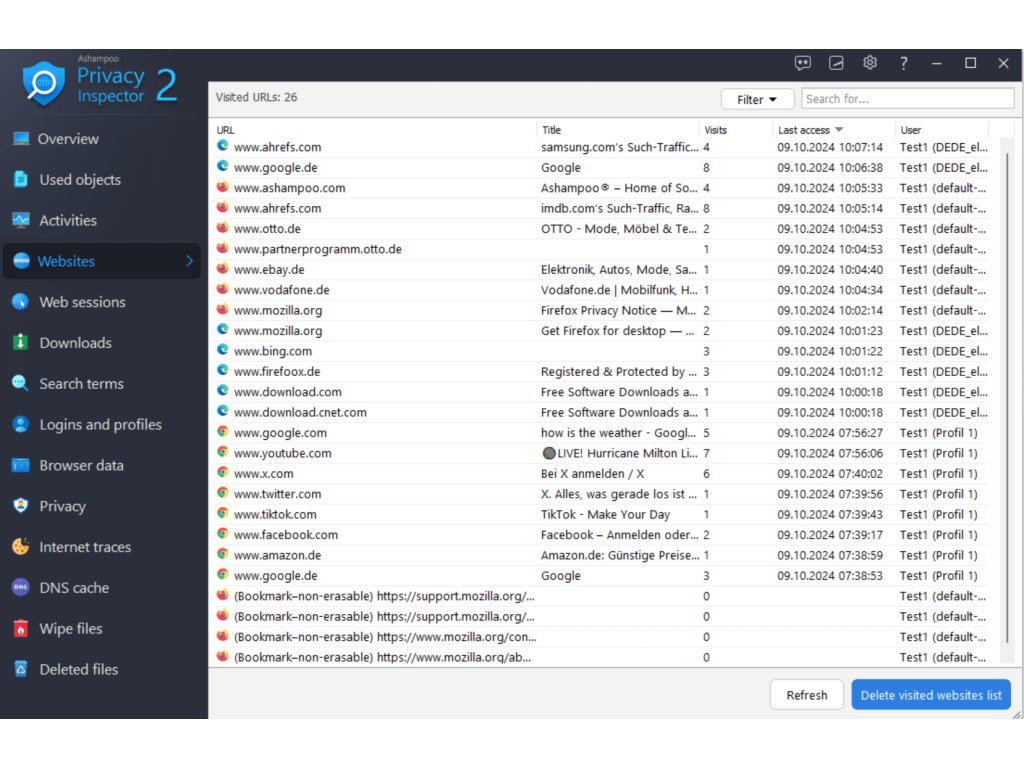The image size is (1024, 768).
Task: Open settings gear icon in title bar
Action: coord(870,63)
